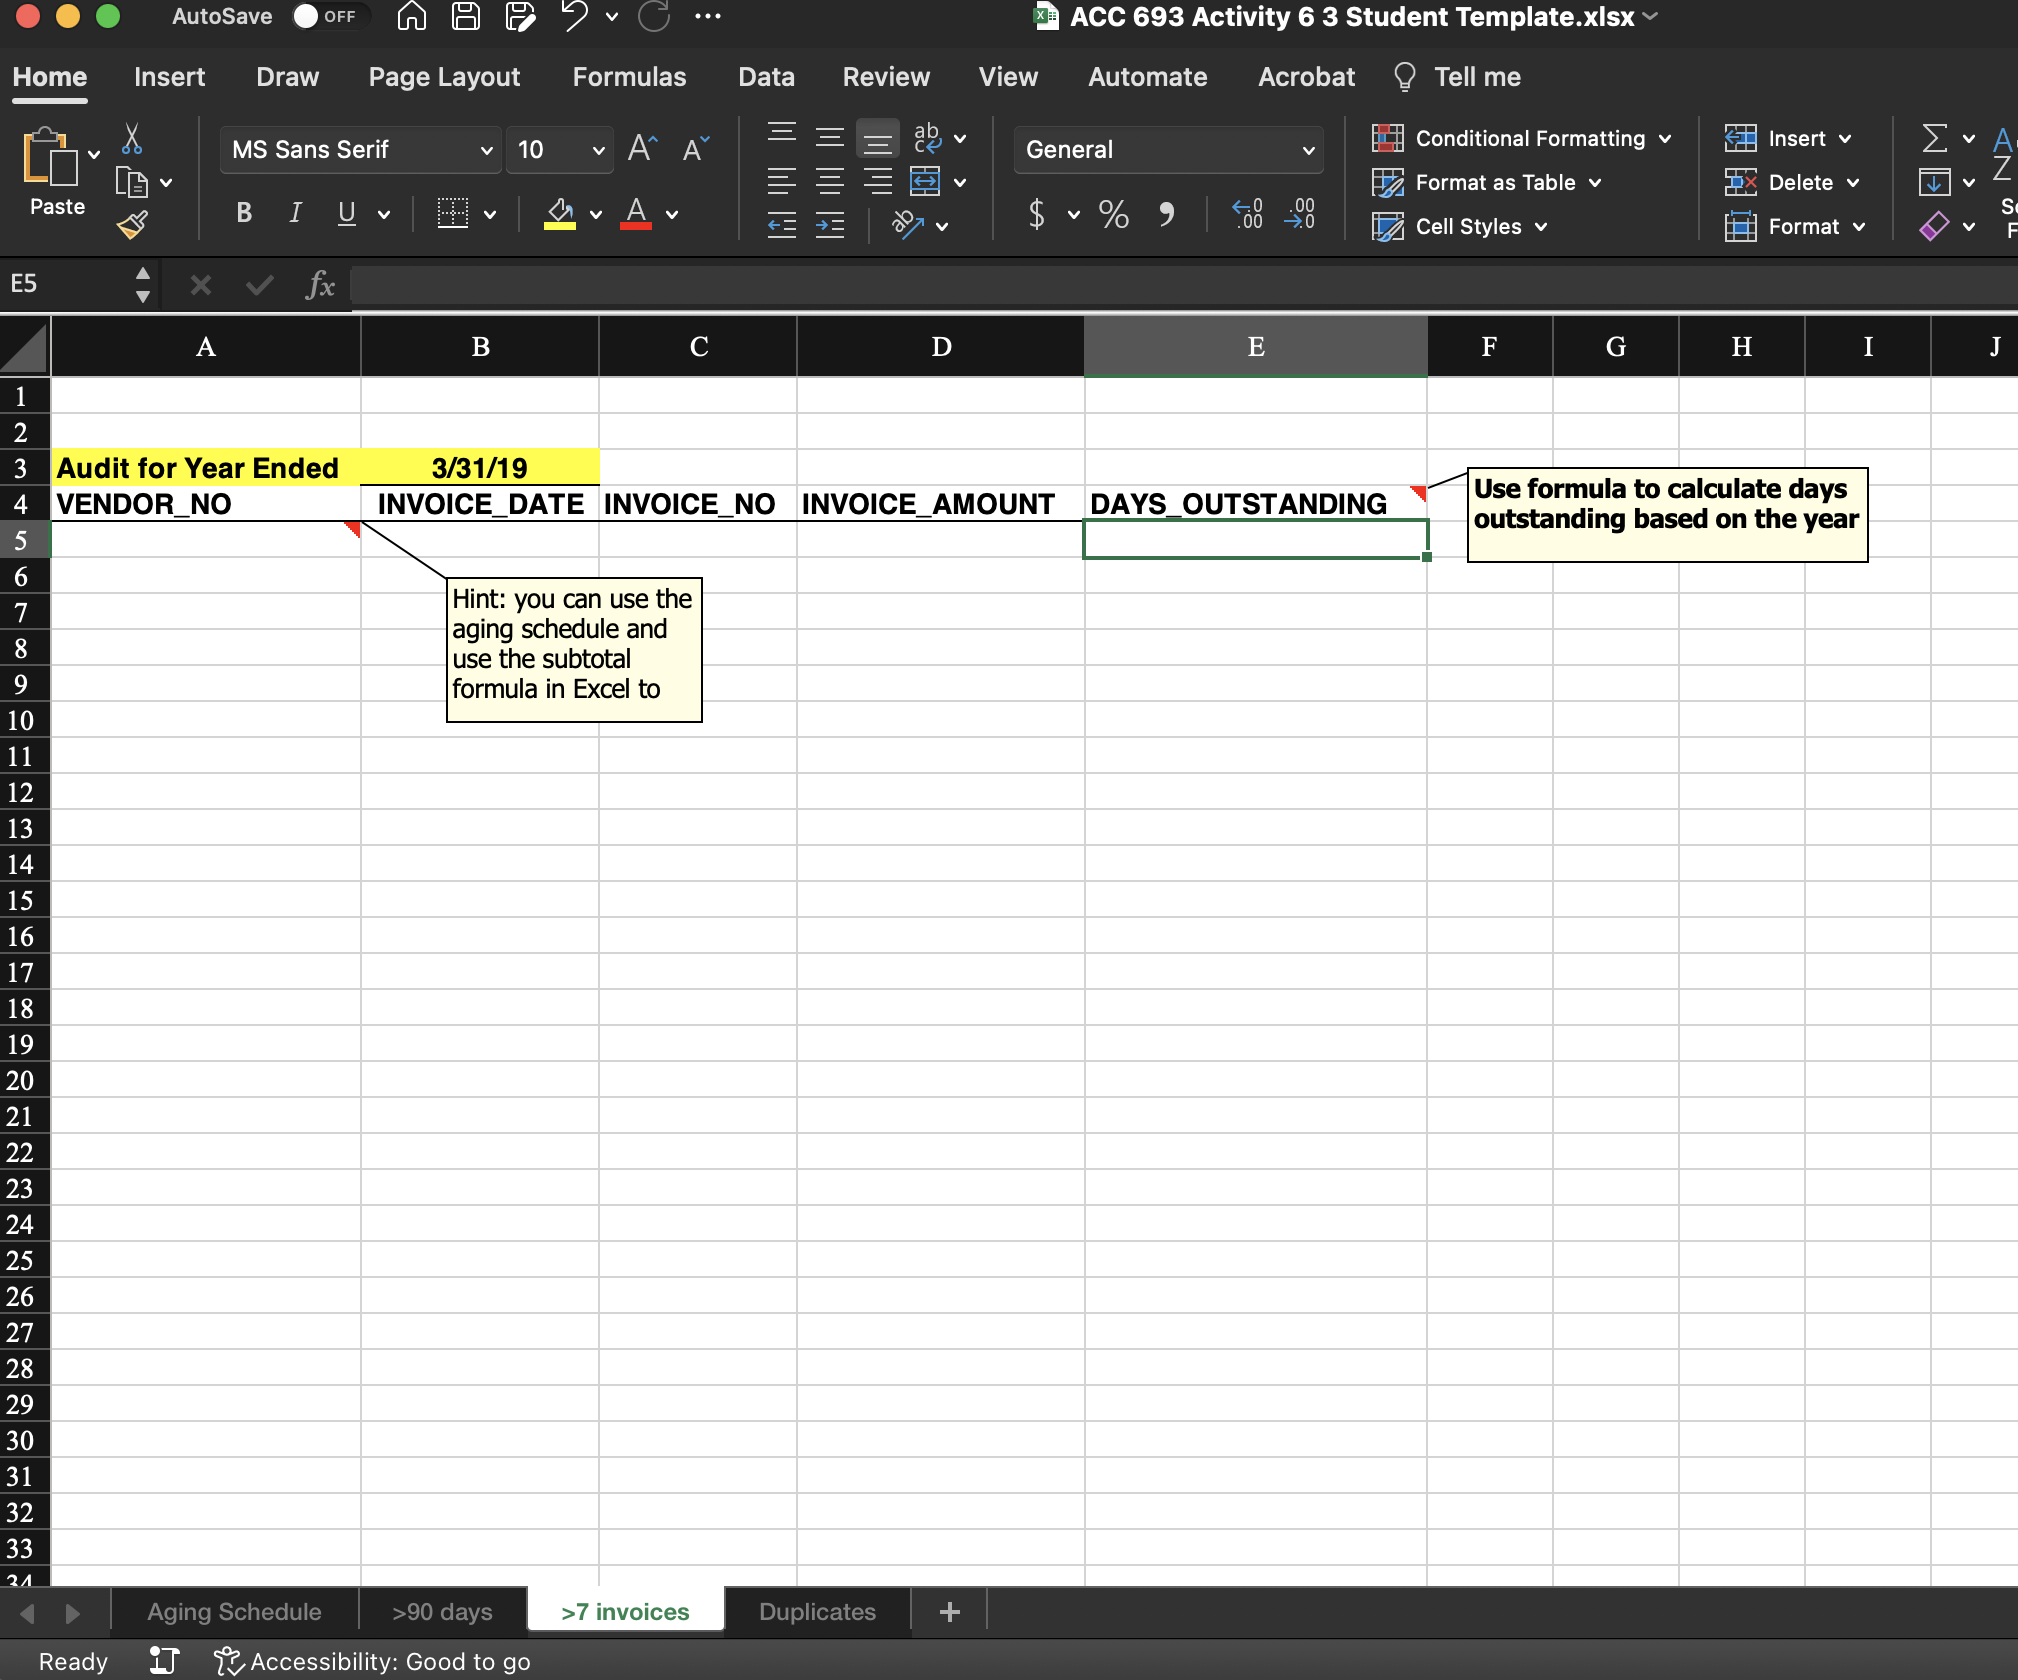Image resolution: width=2018 pixels, height=1680 pixels.
Task: Click the Format Painter brush icon
Action: (x=132, y=226)
